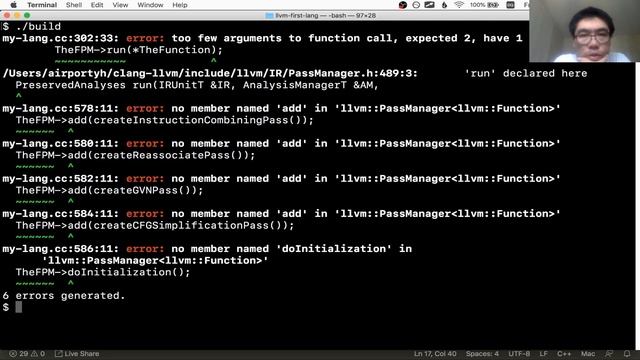Click 'my-lang.cc:586:11:' error location
This screenshot has width=640, height=360.
pos(60,249)
